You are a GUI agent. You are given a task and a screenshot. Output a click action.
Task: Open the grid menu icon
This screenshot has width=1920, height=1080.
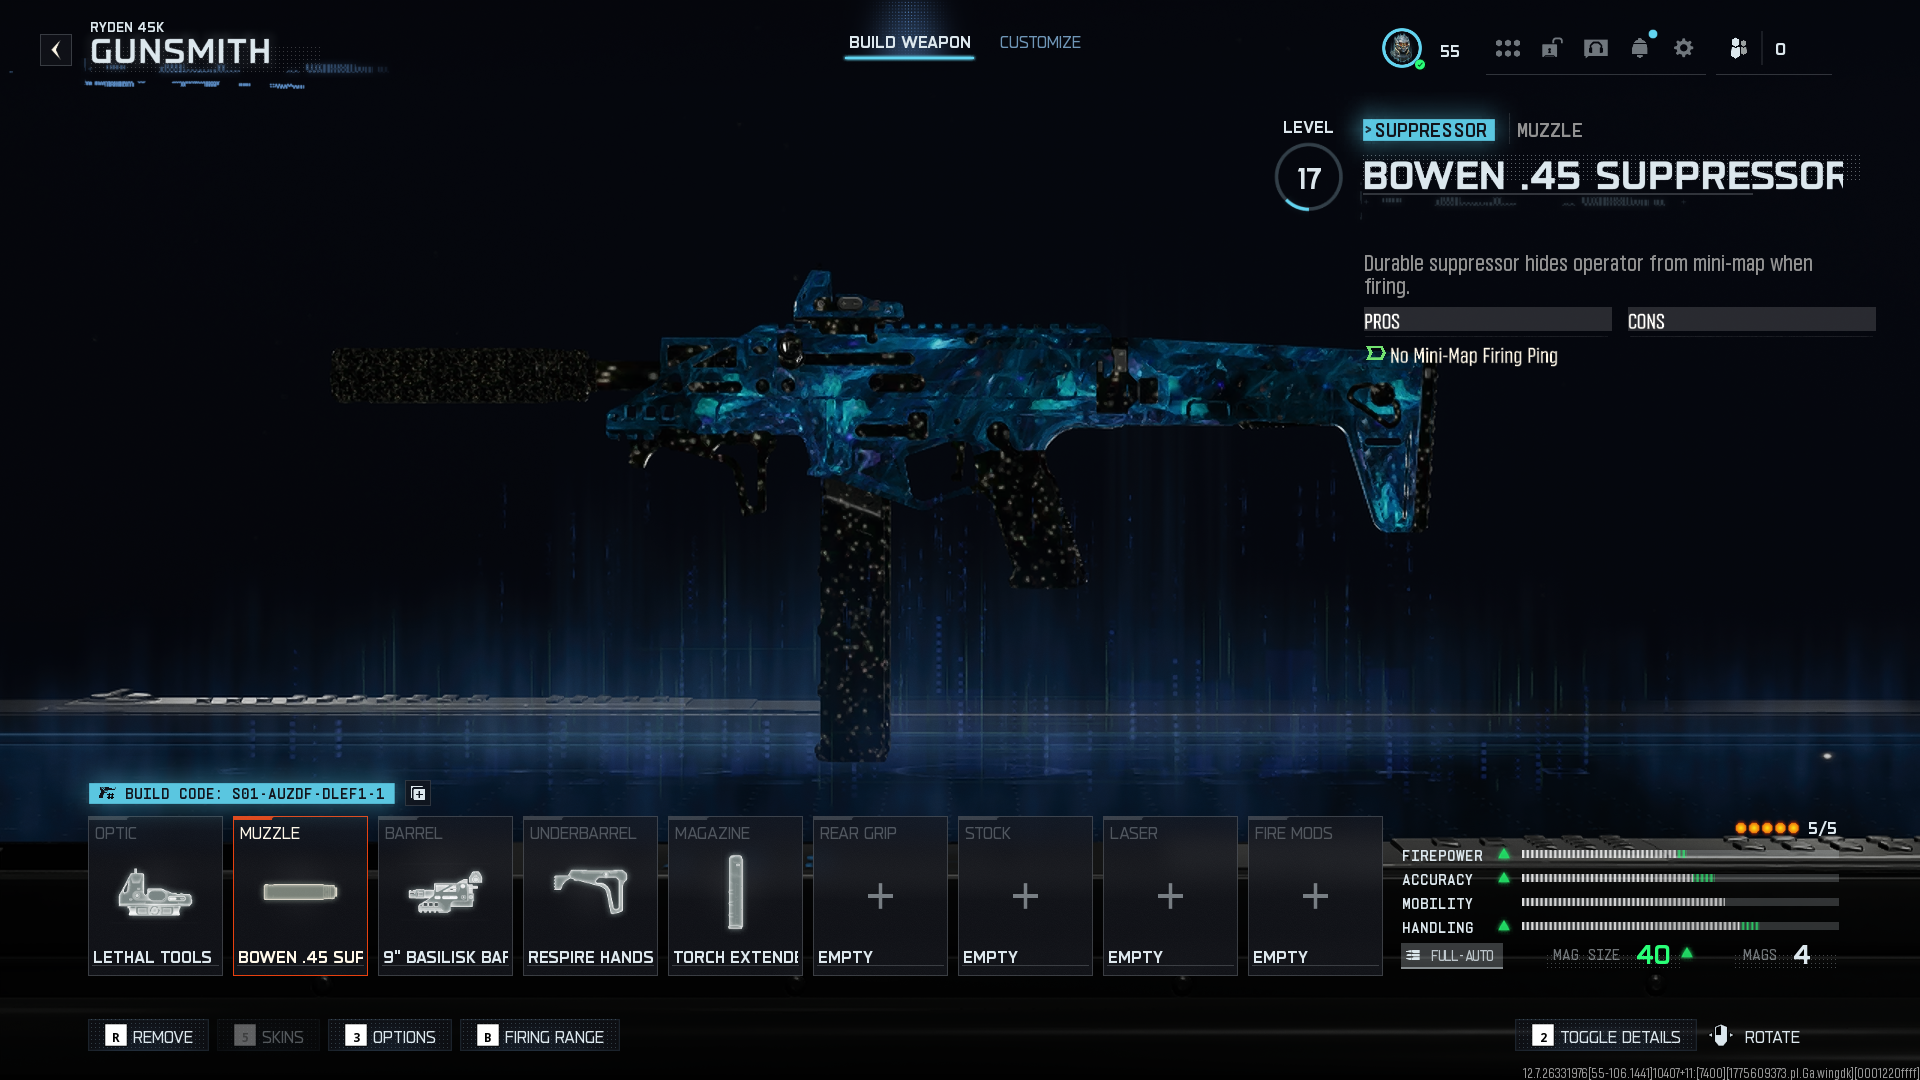(1507, 48)
